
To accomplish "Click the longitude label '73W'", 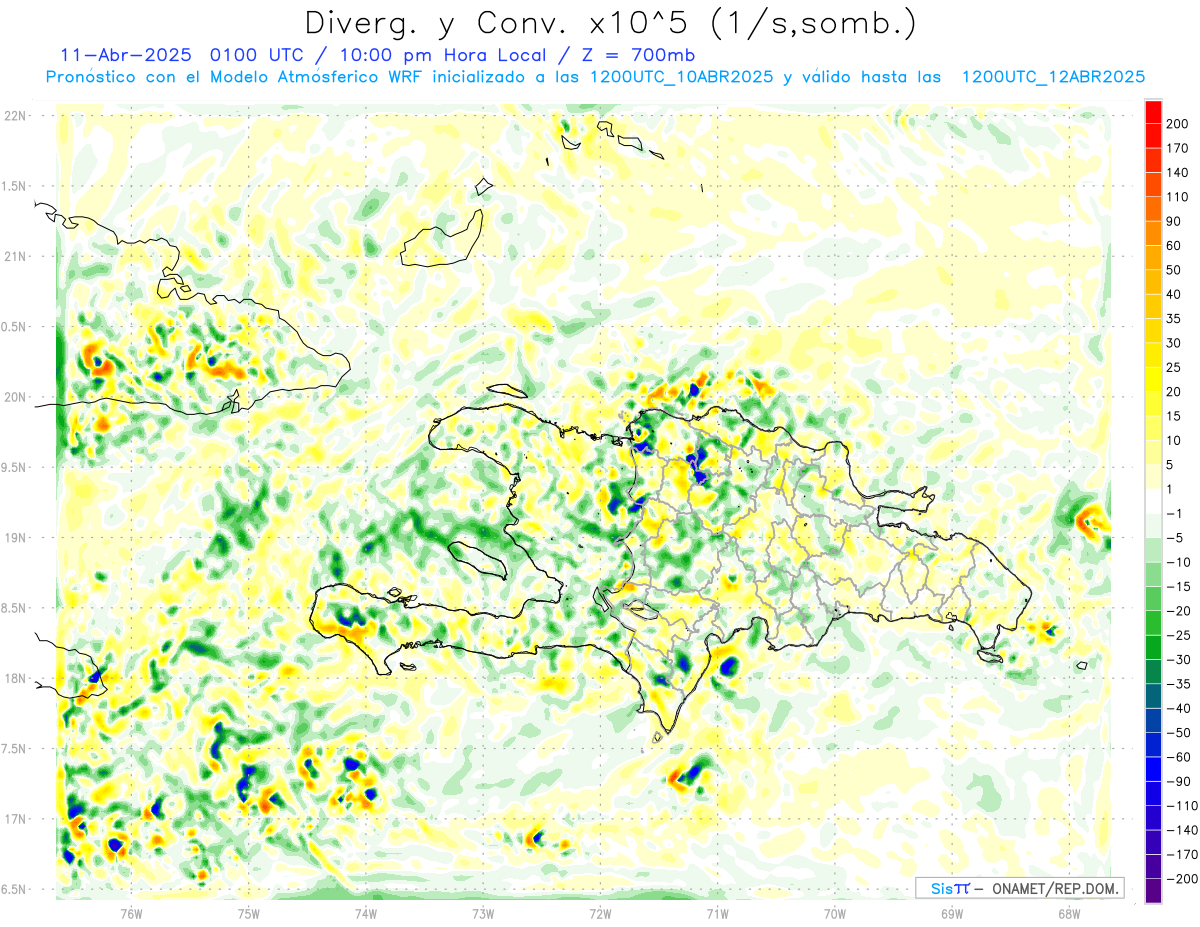I will click(x=483, y=913).
